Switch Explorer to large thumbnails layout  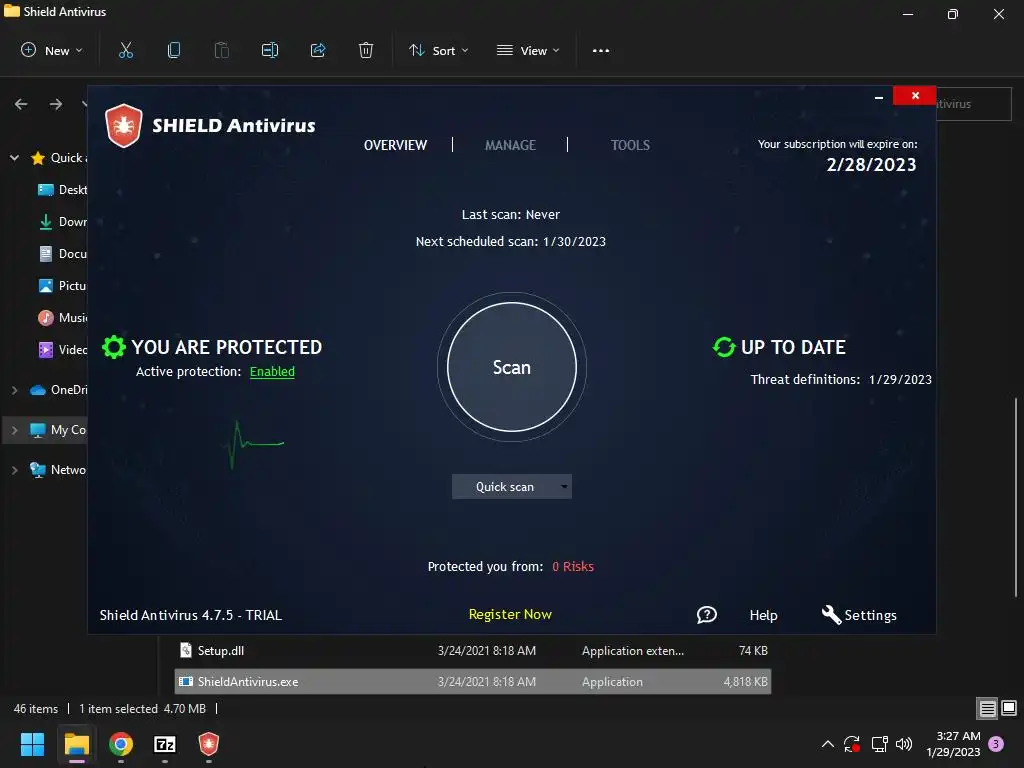(1009, 708)
